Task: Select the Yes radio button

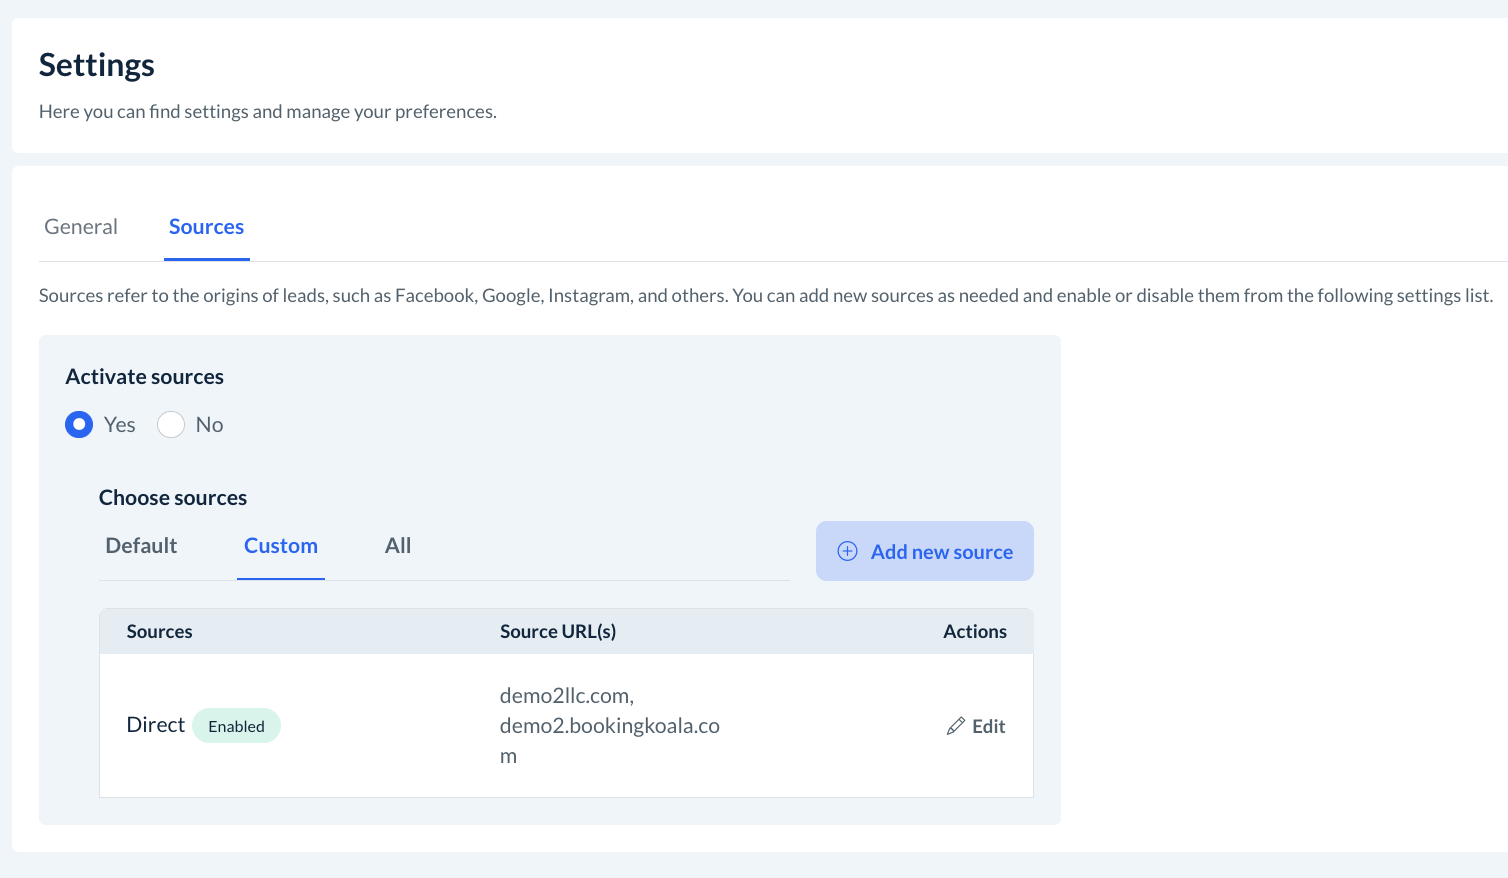Action: [x=79, y=425]
